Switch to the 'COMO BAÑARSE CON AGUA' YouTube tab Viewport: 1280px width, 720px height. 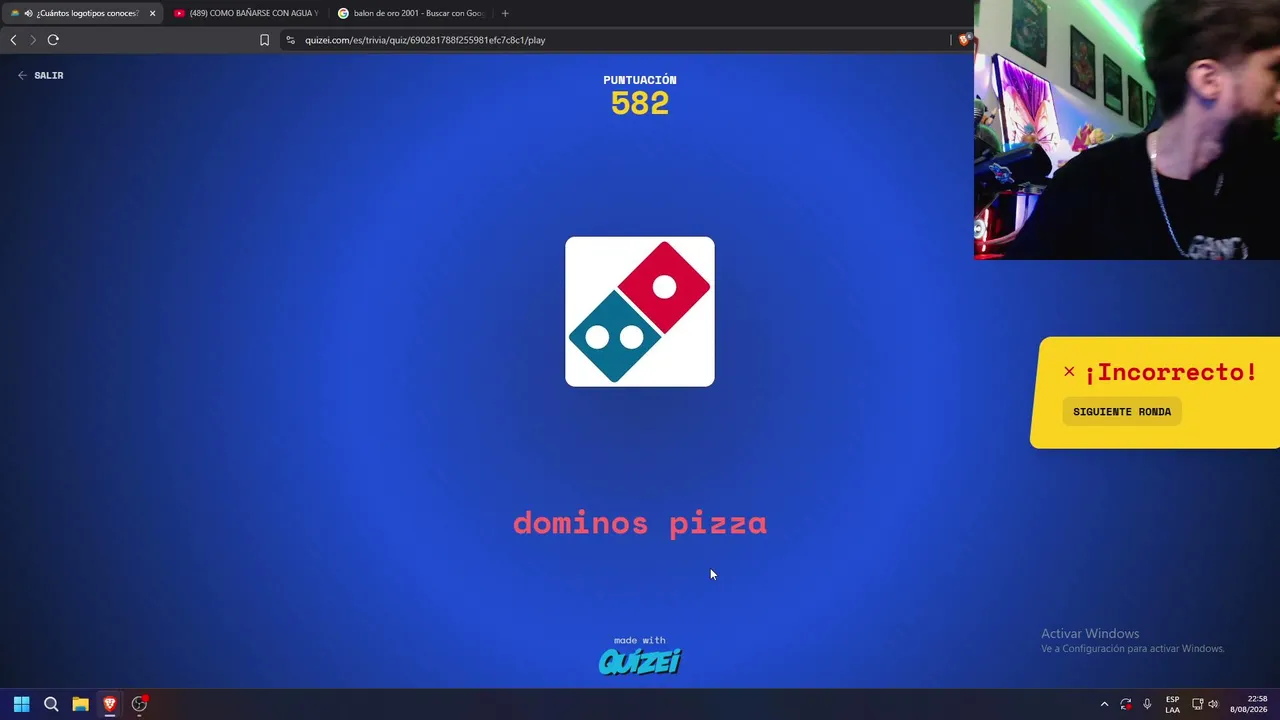pos(246,13)
